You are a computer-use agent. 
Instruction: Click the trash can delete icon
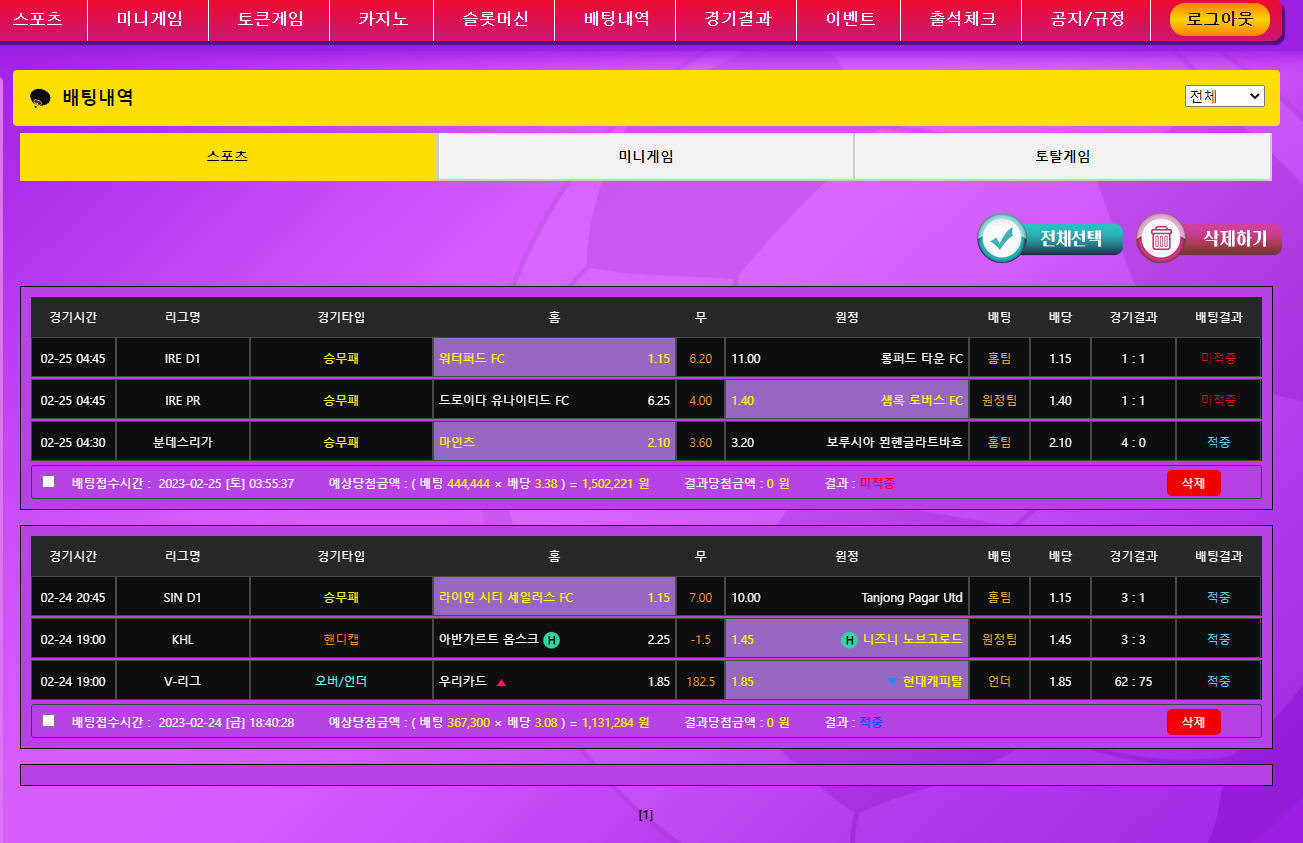[1161, 239]
